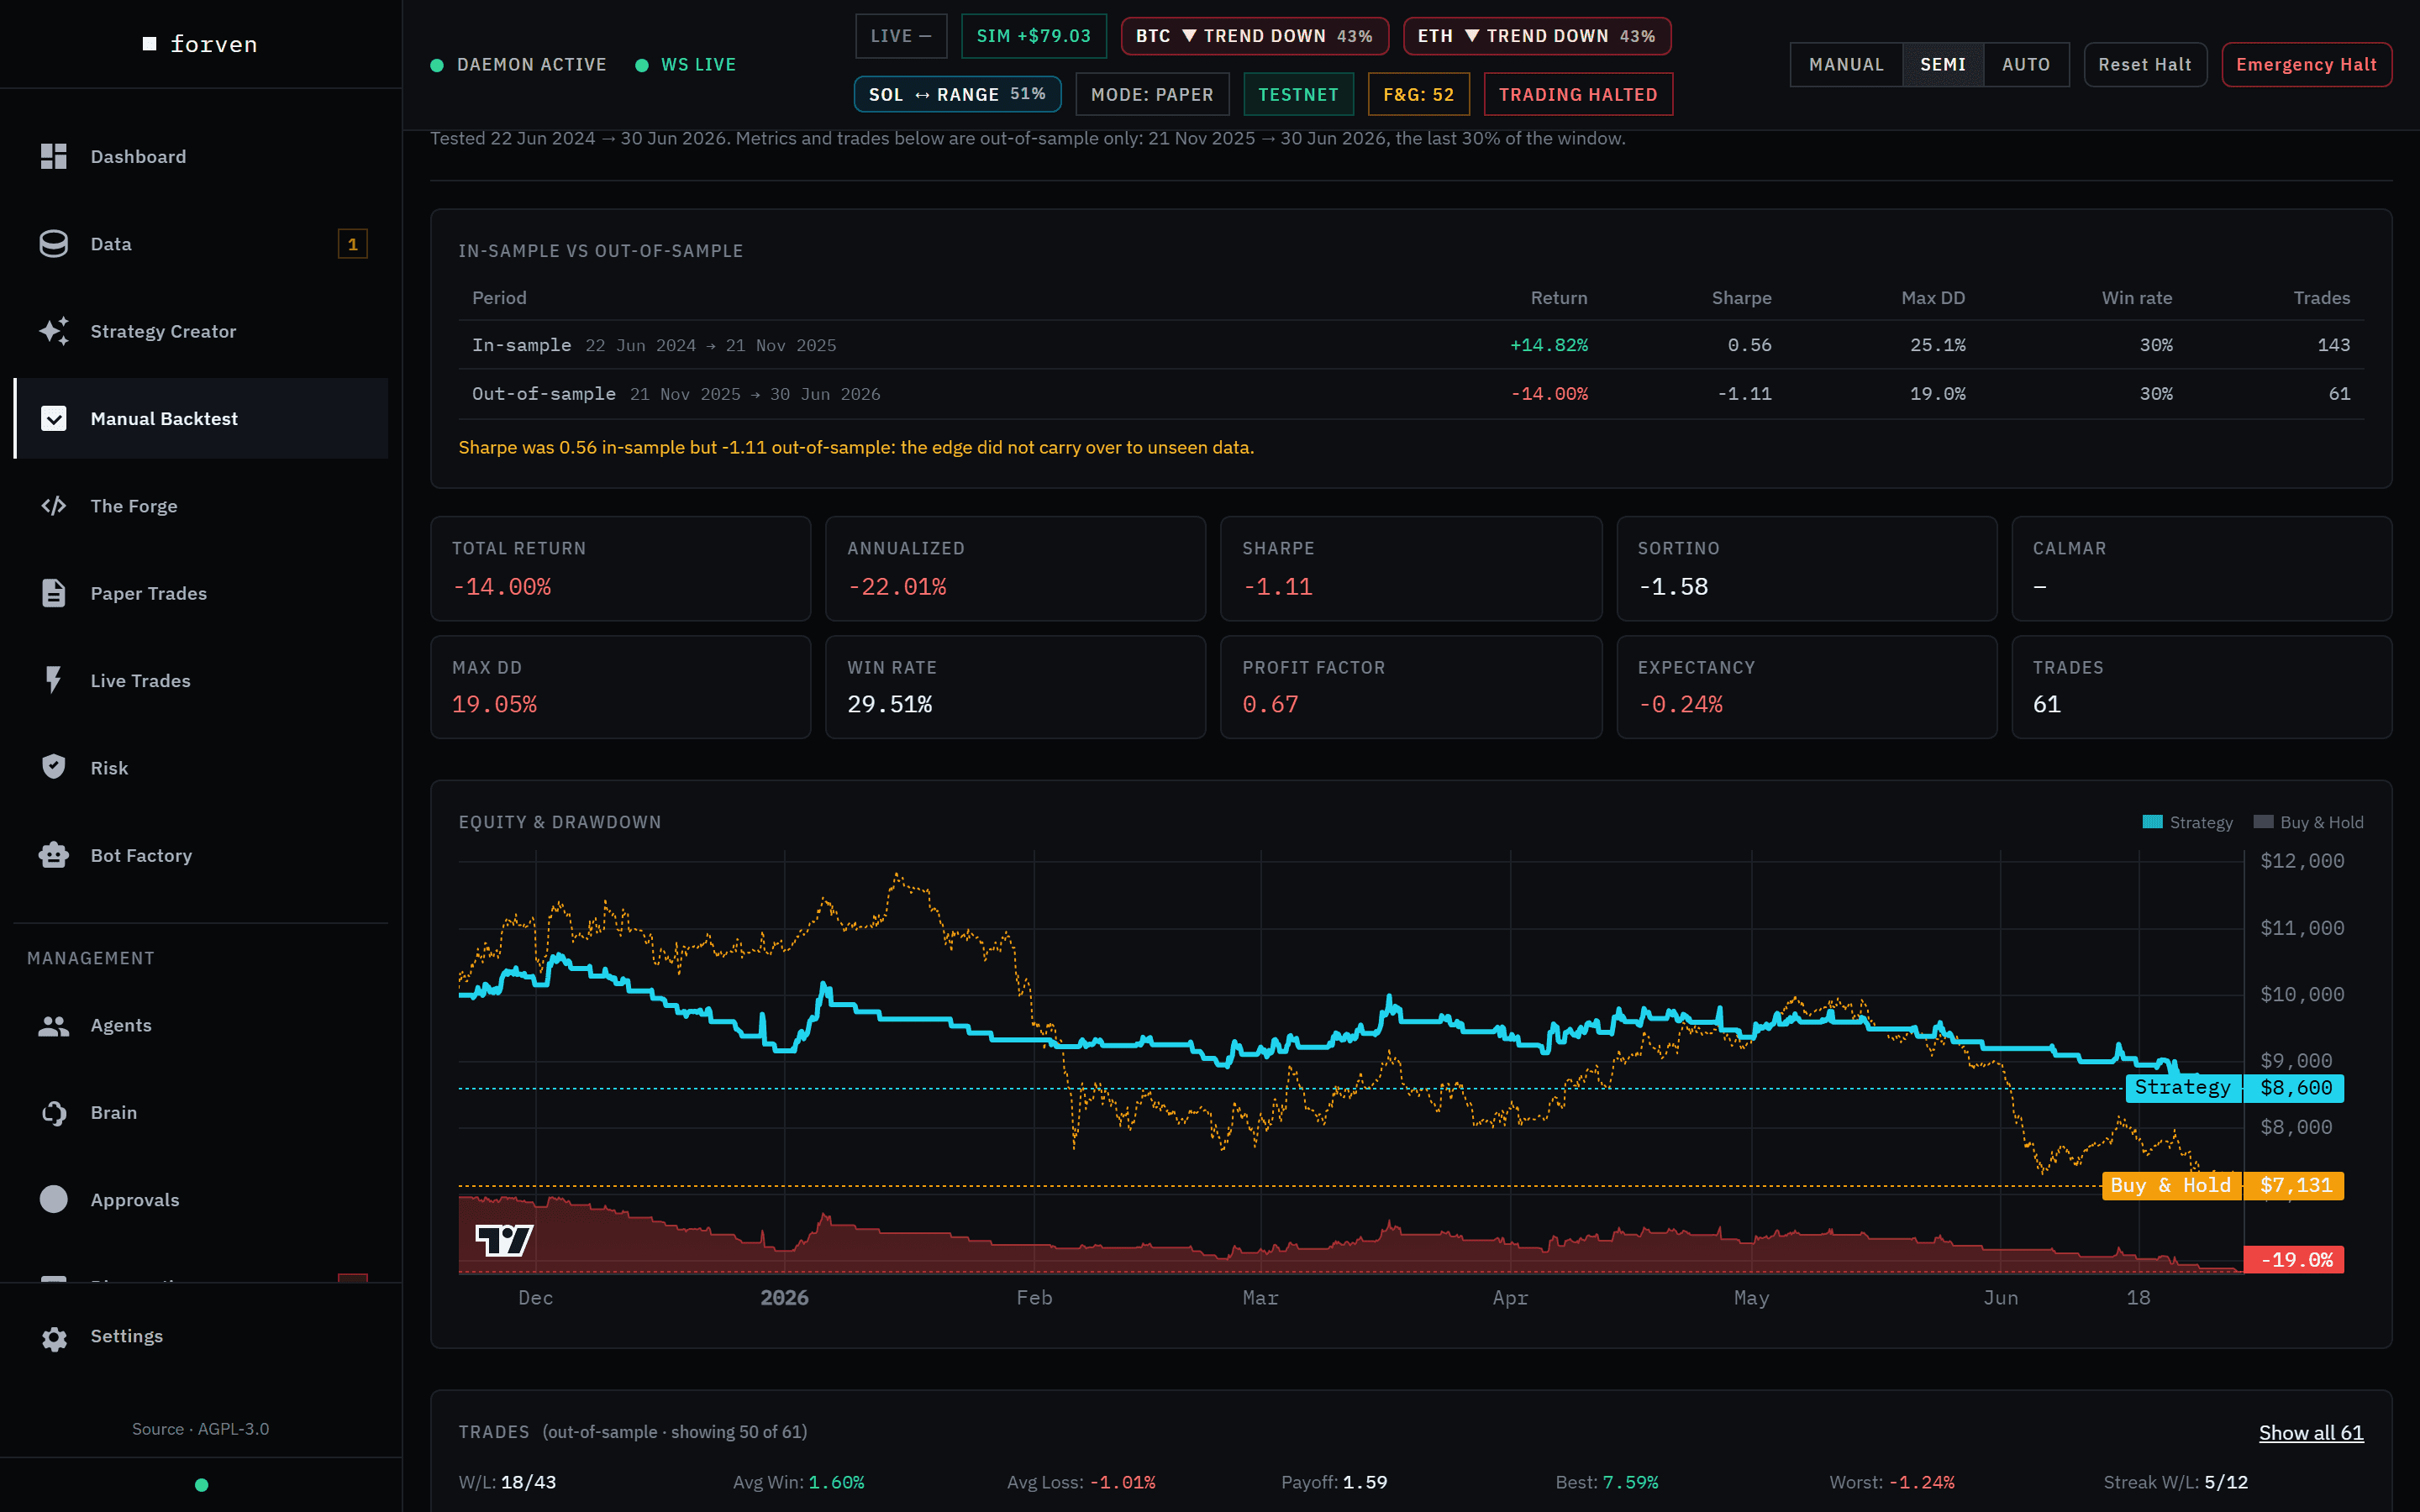Click the Agents people icon

click(54, 1025)
